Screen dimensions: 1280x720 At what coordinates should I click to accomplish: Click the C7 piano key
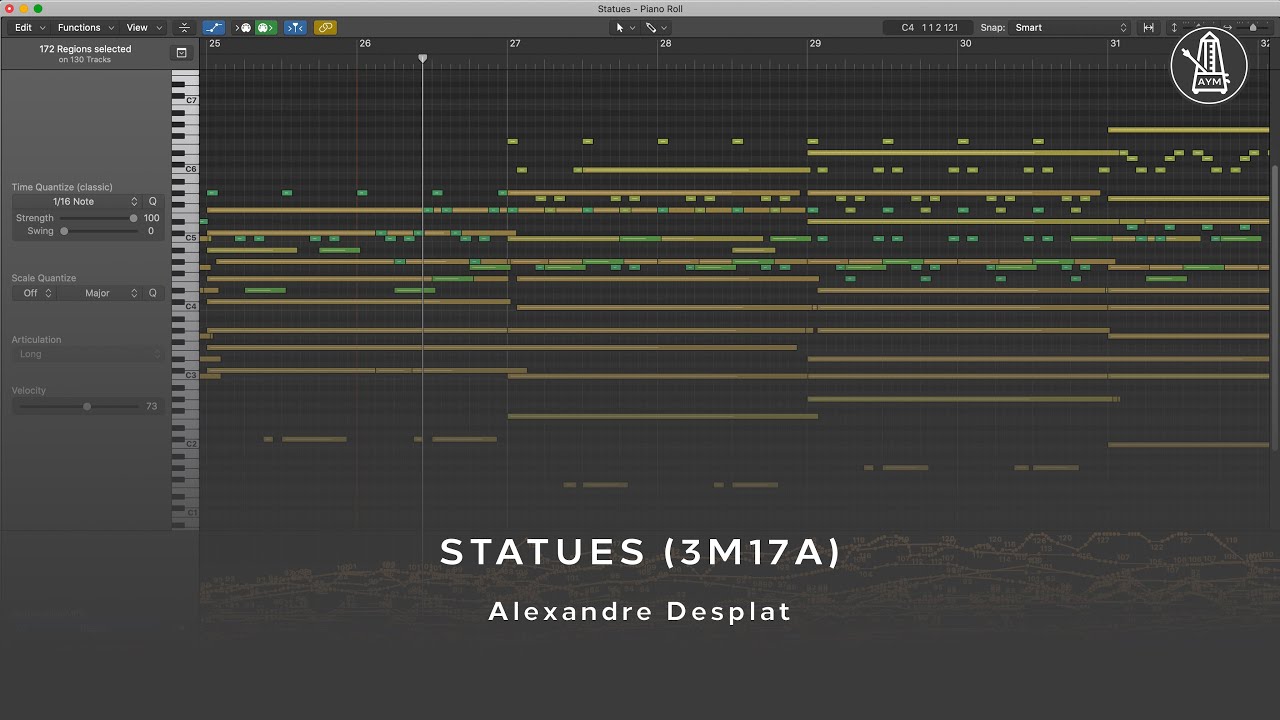pos(186,101)
